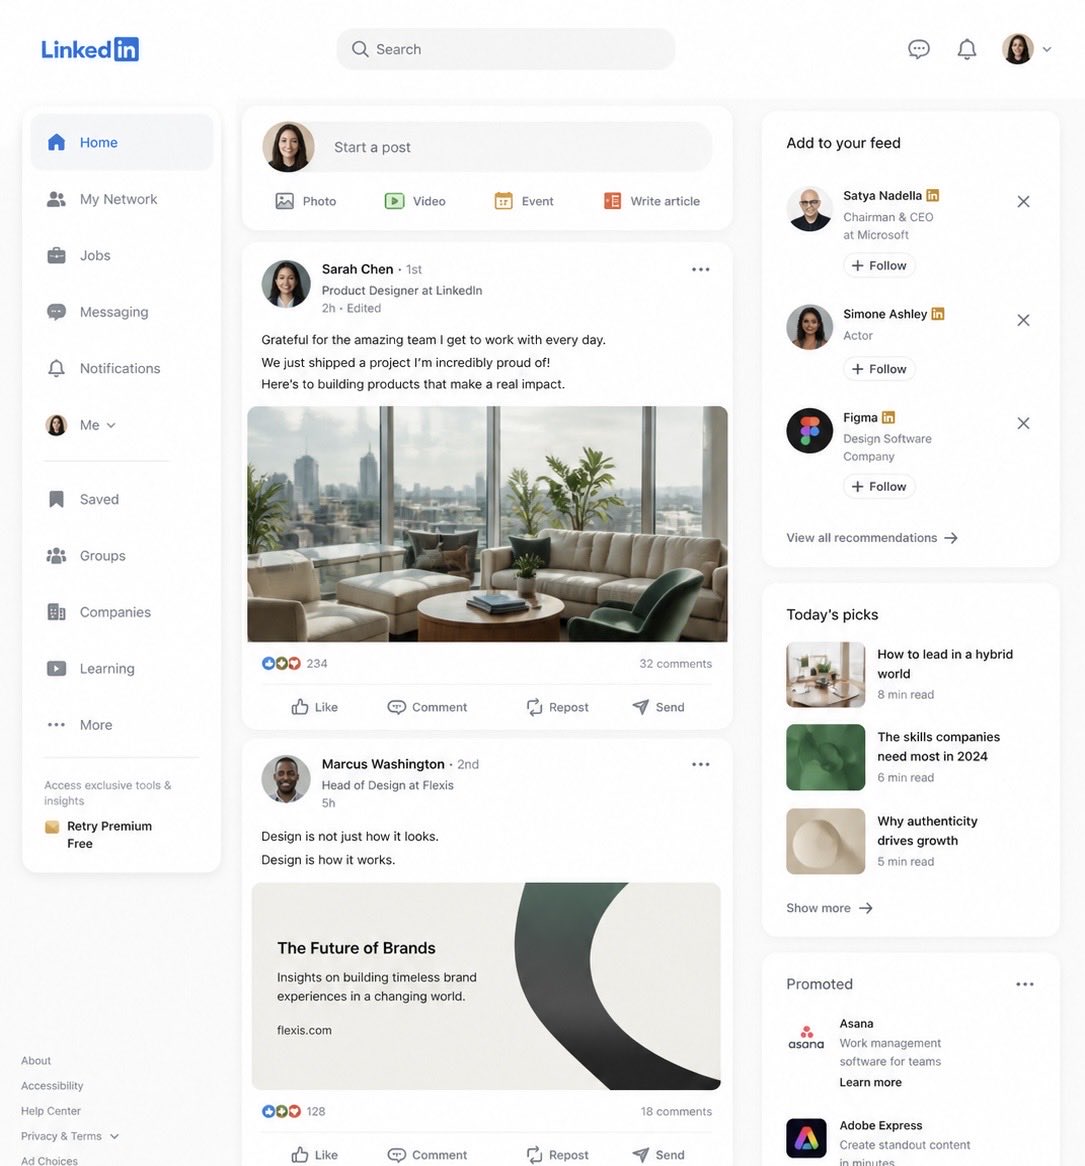Screen dimensions: 1085x1166
Task: Like Sarah Chen's post
Action: pyautogui.click(x=315, y=707)
